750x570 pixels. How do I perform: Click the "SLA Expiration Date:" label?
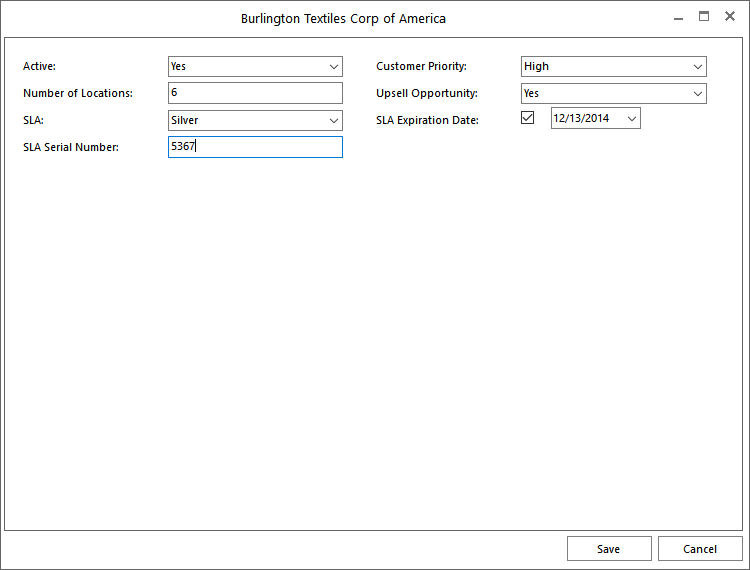(427, 120)
